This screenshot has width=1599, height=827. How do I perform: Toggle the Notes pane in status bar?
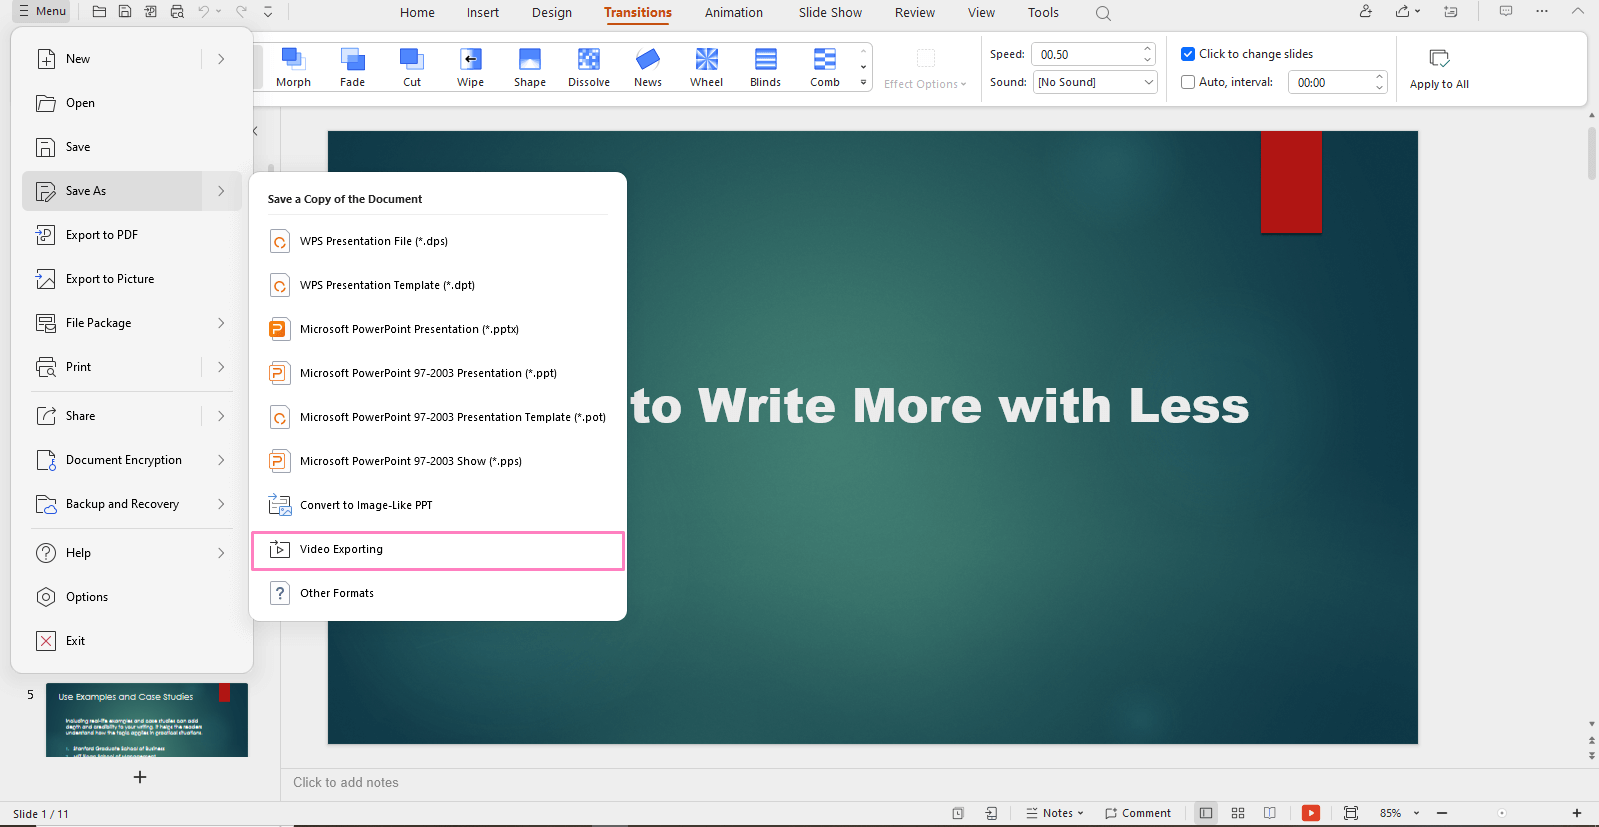pyautogui.click(x=1055, y=813)
